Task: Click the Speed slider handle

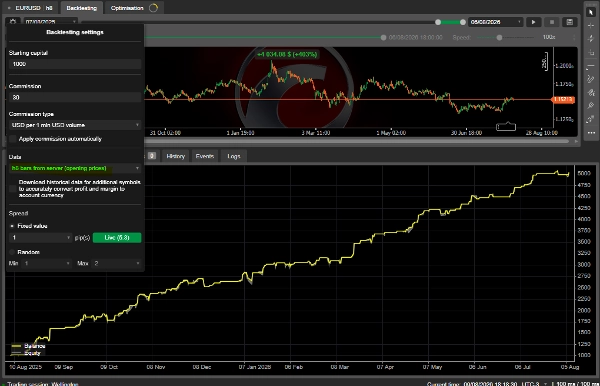Action: click(499, 37)
